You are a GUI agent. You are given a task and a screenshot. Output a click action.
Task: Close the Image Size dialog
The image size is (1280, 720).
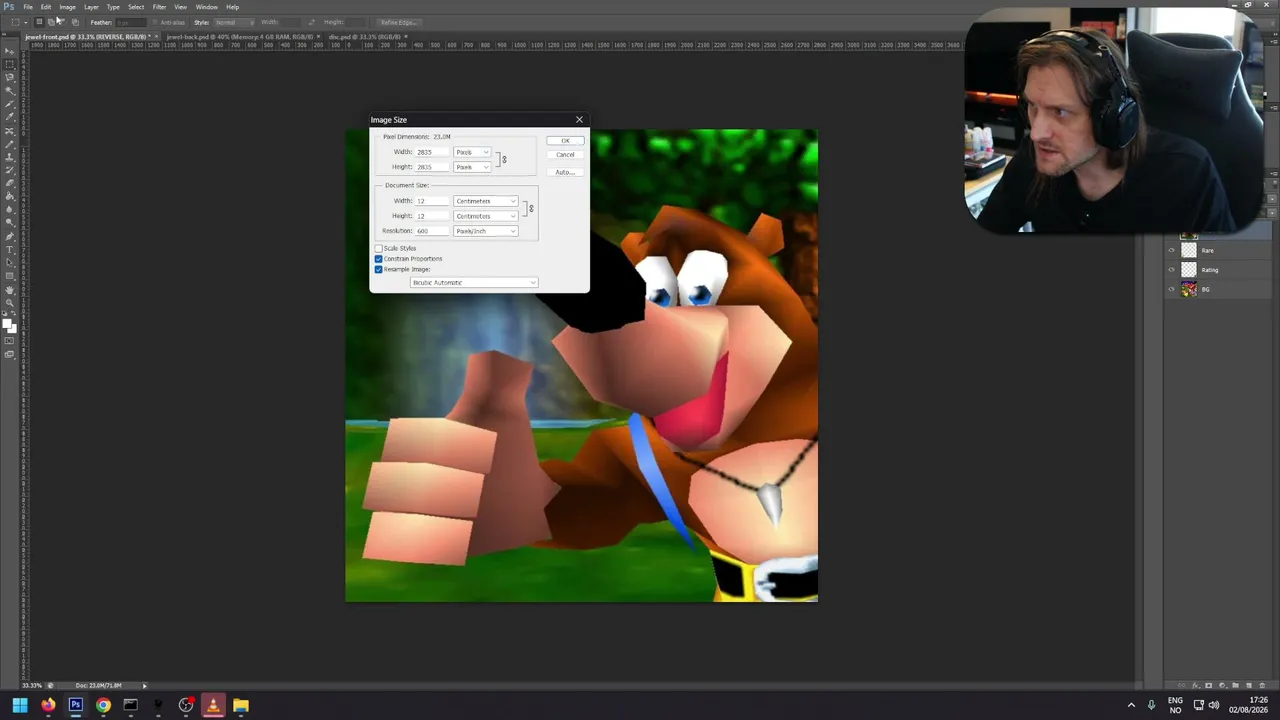click(x=579, y=120)
